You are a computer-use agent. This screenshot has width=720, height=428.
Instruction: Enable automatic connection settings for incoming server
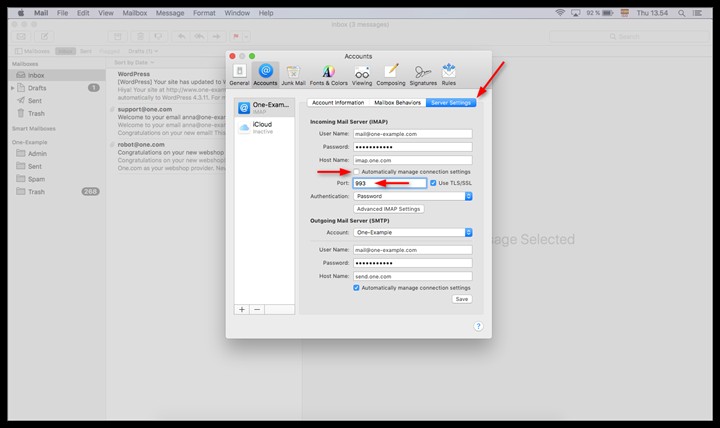tap(356, 172)
